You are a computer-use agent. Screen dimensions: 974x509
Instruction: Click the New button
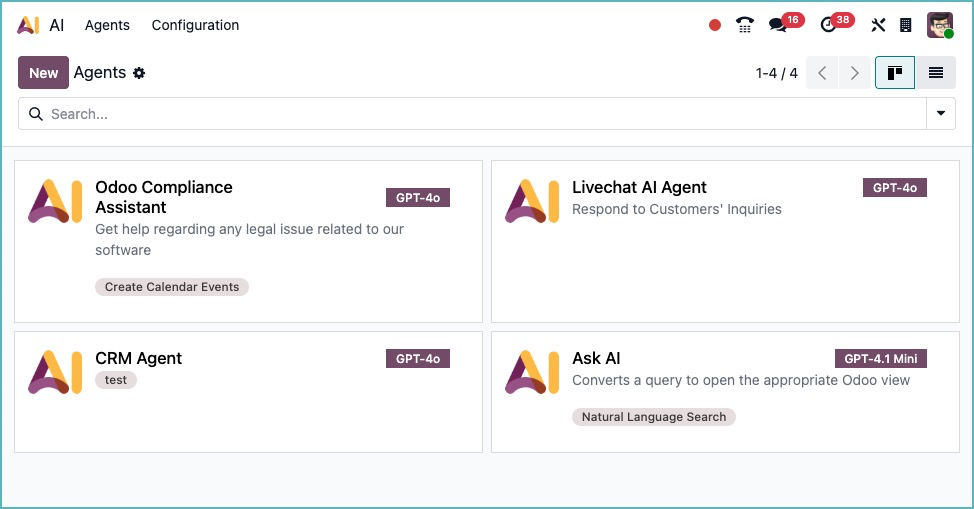tap(43, 73)
